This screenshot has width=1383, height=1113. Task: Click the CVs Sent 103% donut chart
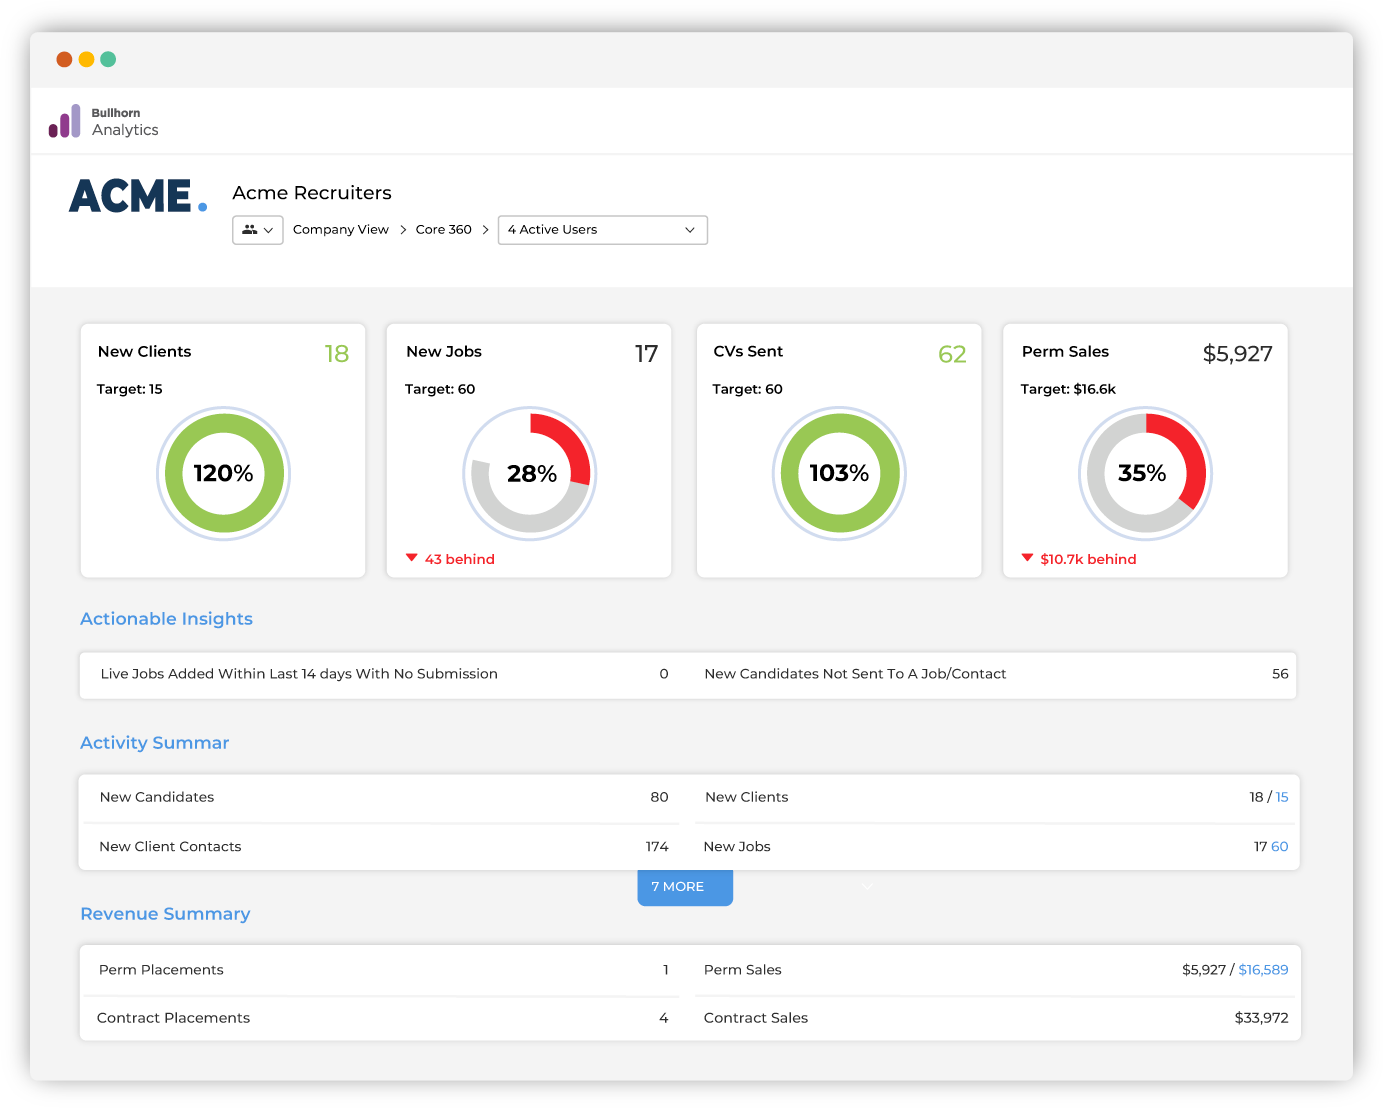click(839, 474)
